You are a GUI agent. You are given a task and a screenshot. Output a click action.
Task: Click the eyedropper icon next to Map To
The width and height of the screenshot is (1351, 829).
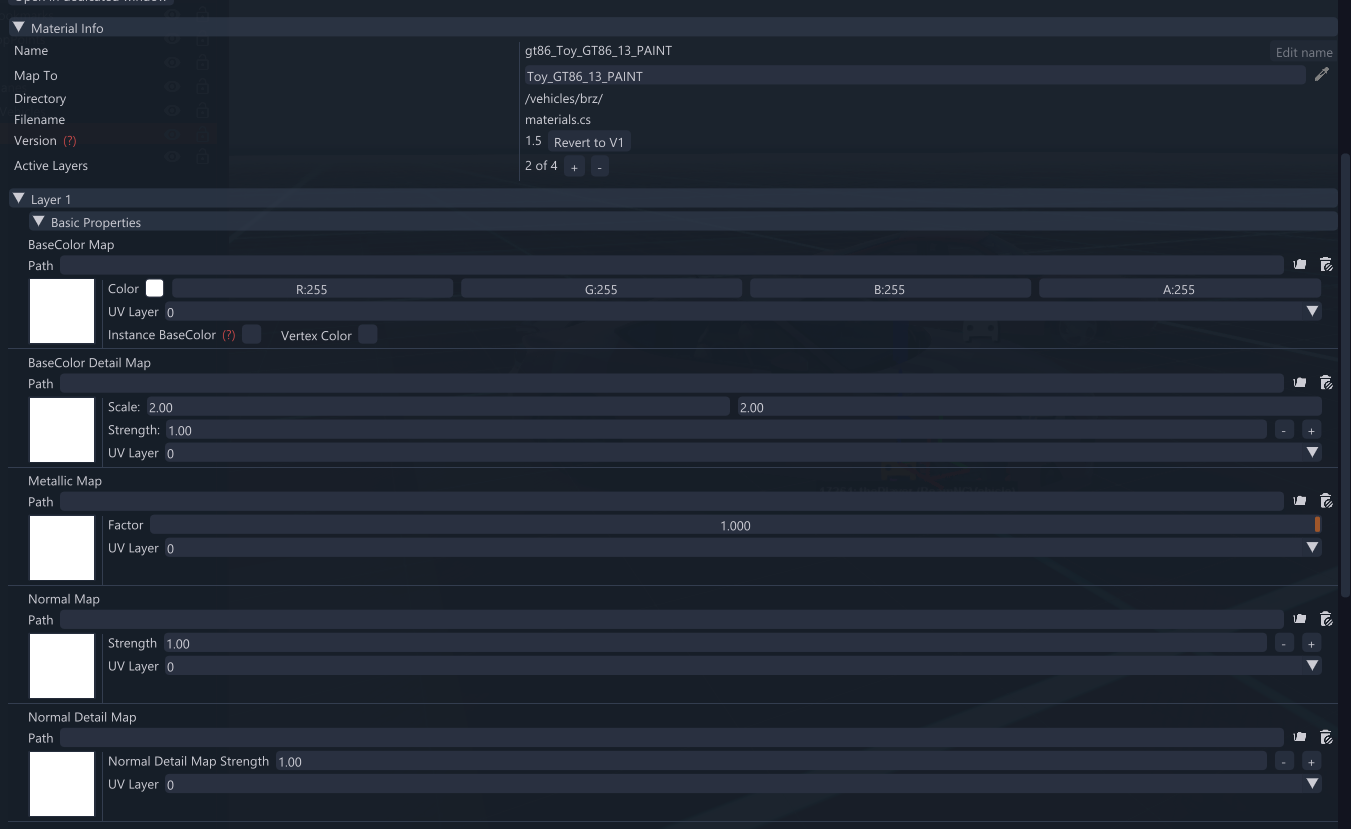coord(1322,75)
